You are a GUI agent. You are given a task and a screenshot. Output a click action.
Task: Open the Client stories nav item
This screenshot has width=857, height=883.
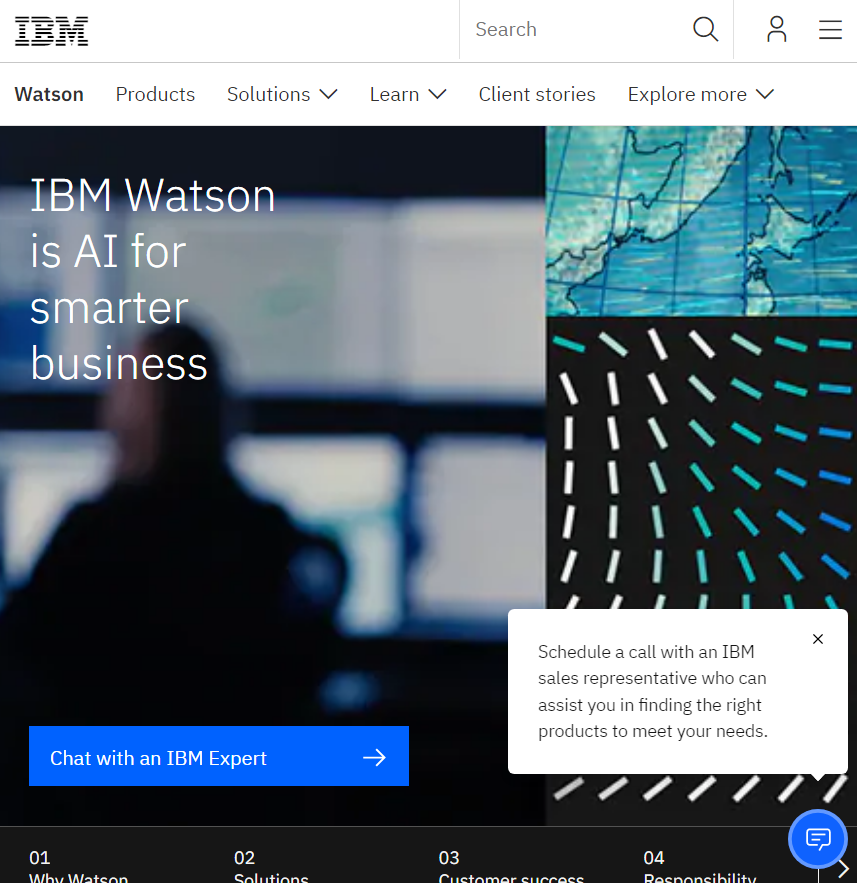(537, 94)
